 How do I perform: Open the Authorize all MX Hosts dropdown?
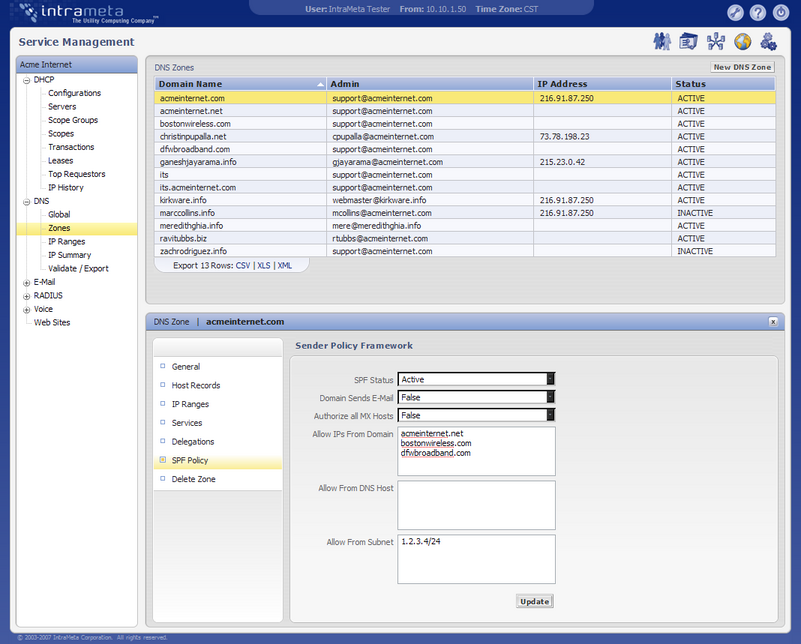[476, 415]
